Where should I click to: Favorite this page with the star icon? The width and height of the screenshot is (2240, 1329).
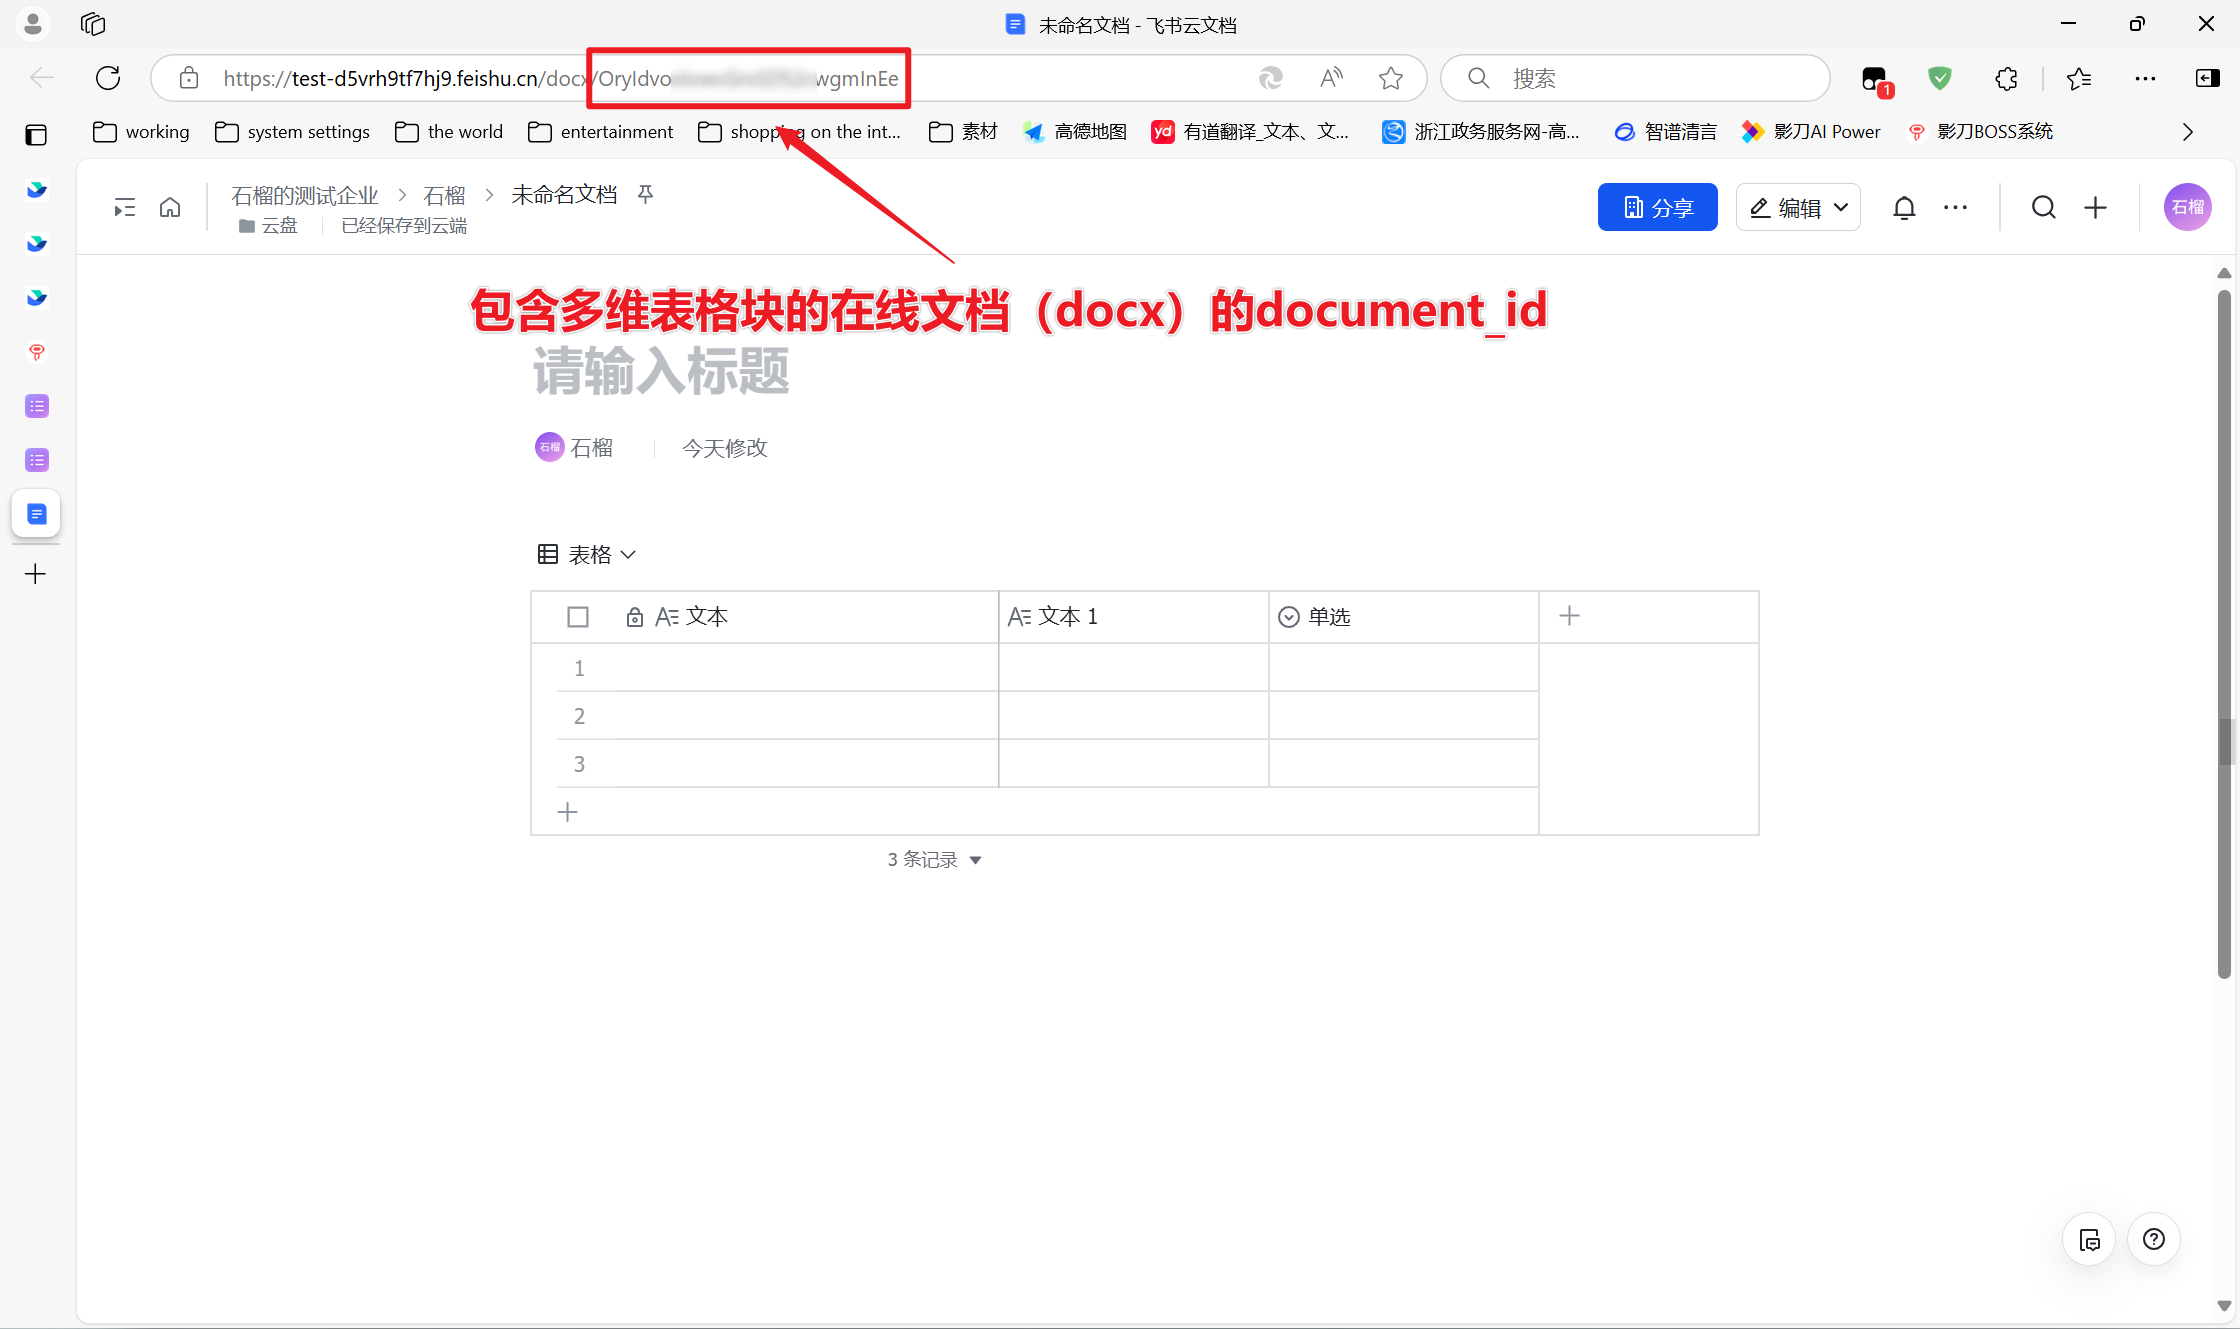click(1390, 78)
